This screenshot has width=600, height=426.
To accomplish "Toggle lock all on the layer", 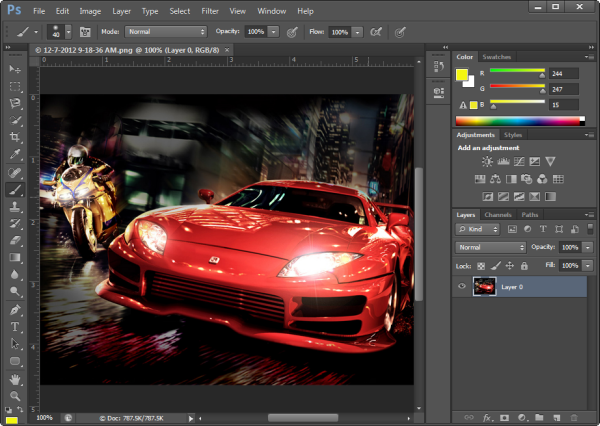I will [x=523, y=265].
